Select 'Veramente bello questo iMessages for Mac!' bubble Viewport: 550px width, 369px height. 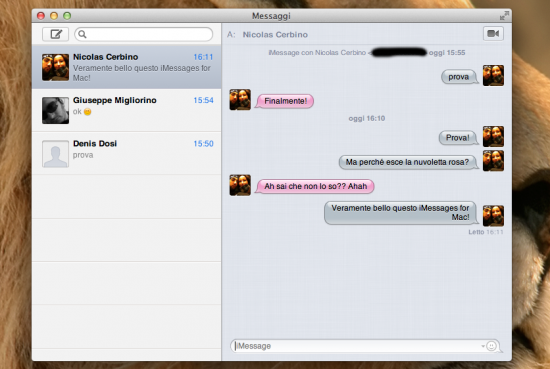401,213
